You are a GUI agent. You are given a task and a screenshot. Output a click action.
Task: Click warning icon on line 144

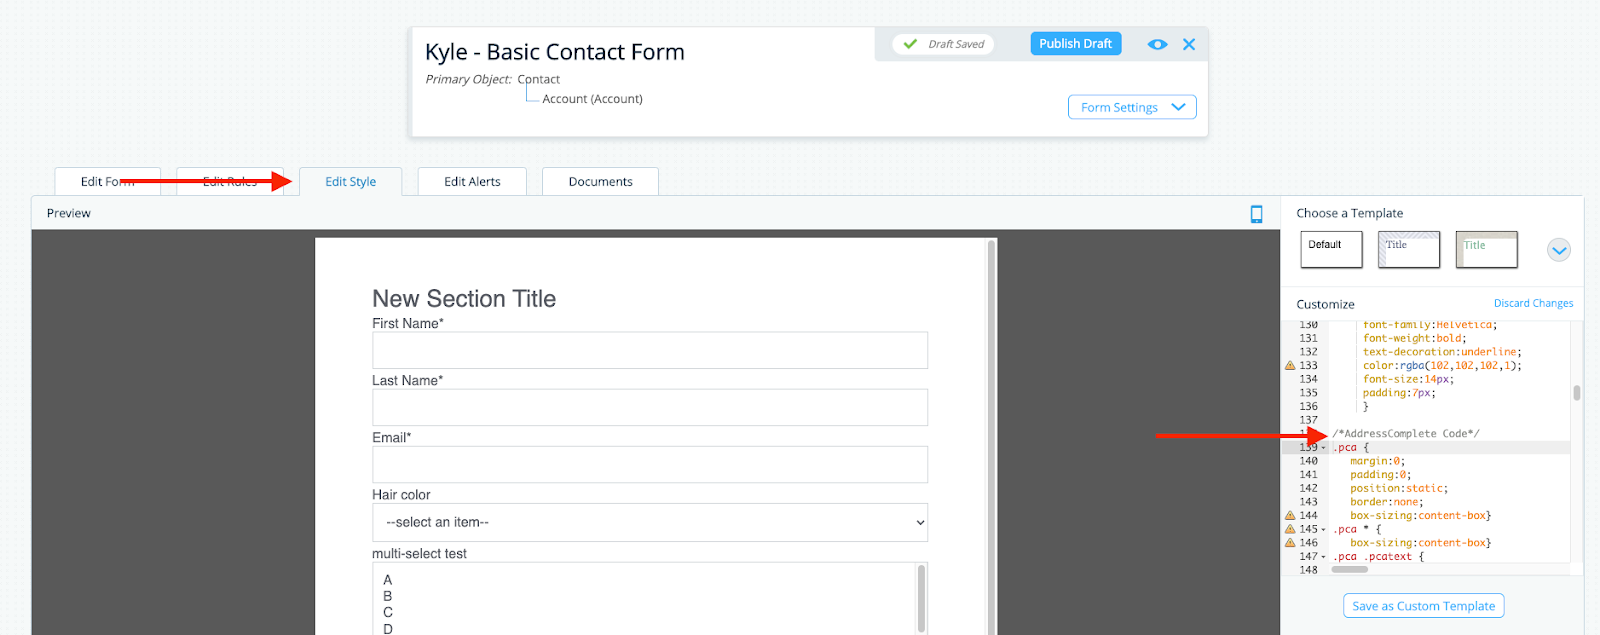pyautogui.click(x=1290, y=516)
